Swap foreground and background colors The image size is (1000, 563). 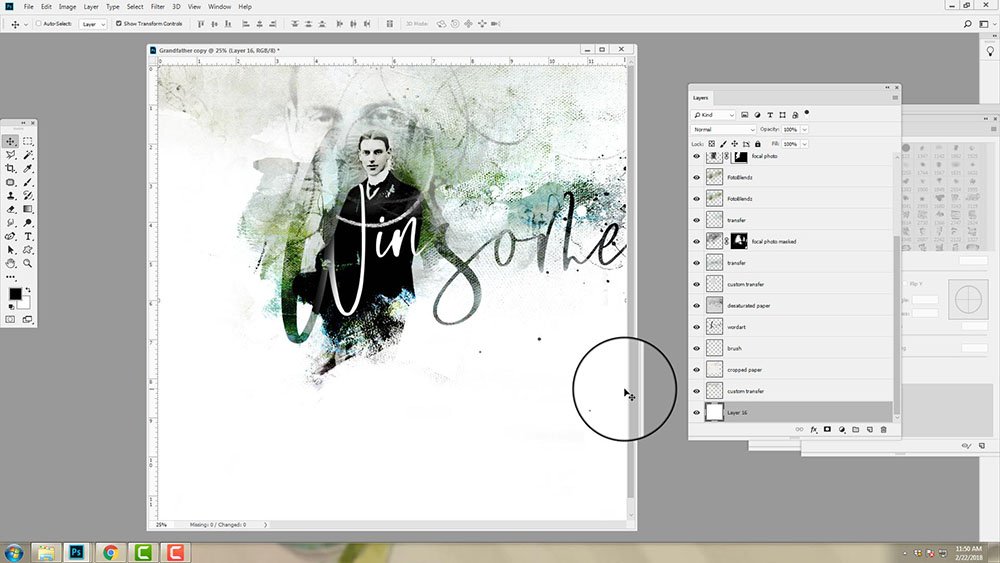(27, 290)
